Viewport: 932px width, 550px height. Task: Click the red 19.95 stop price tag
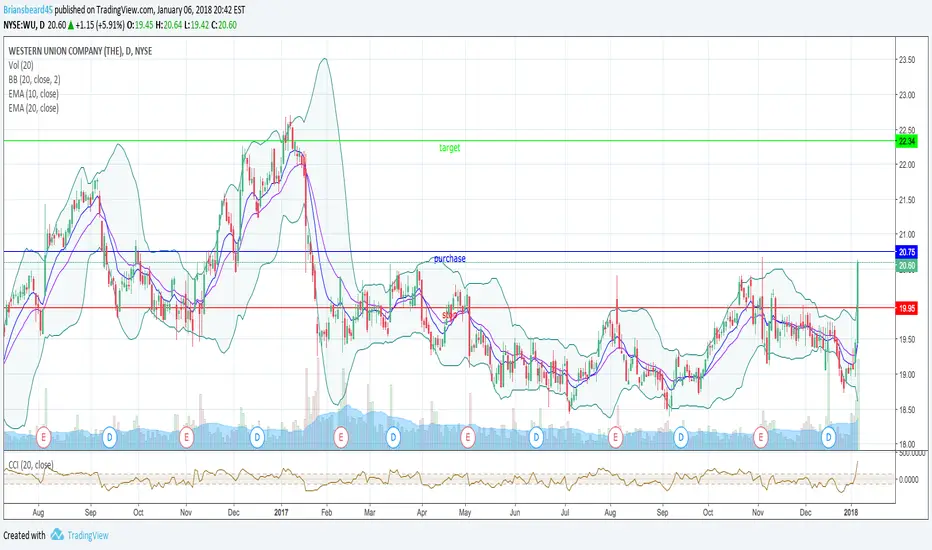[x=907, y=308]
